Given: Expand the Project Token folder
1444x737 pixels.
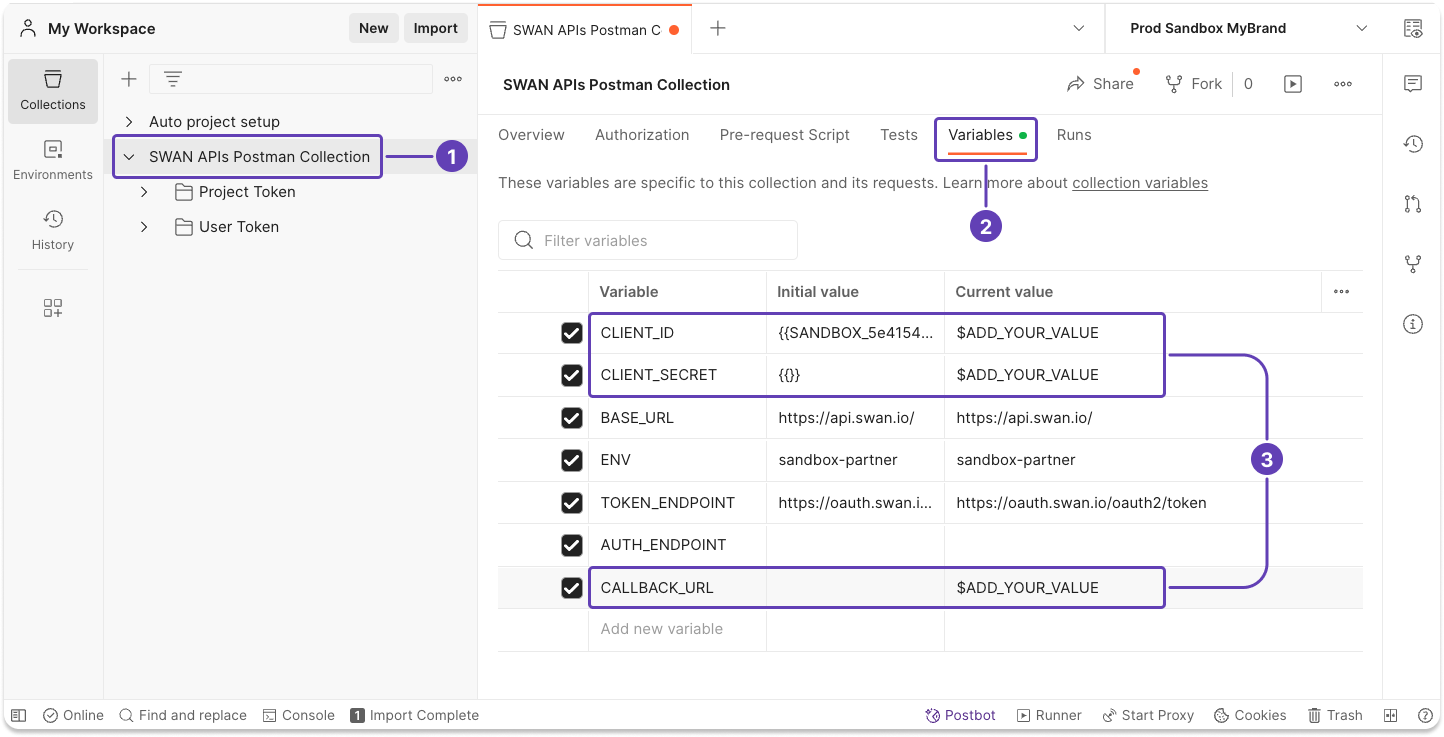Looking at the screenshot, I should click(x=144, y=192).
